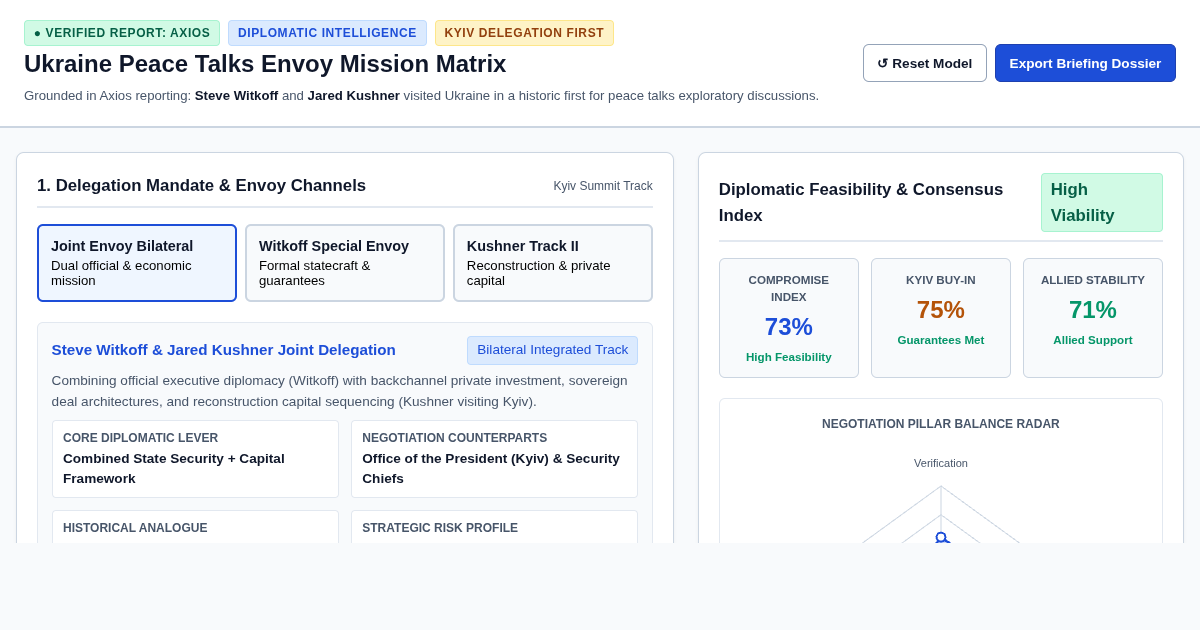Click the Core Diplomatic Lever card

coord(195,459)
